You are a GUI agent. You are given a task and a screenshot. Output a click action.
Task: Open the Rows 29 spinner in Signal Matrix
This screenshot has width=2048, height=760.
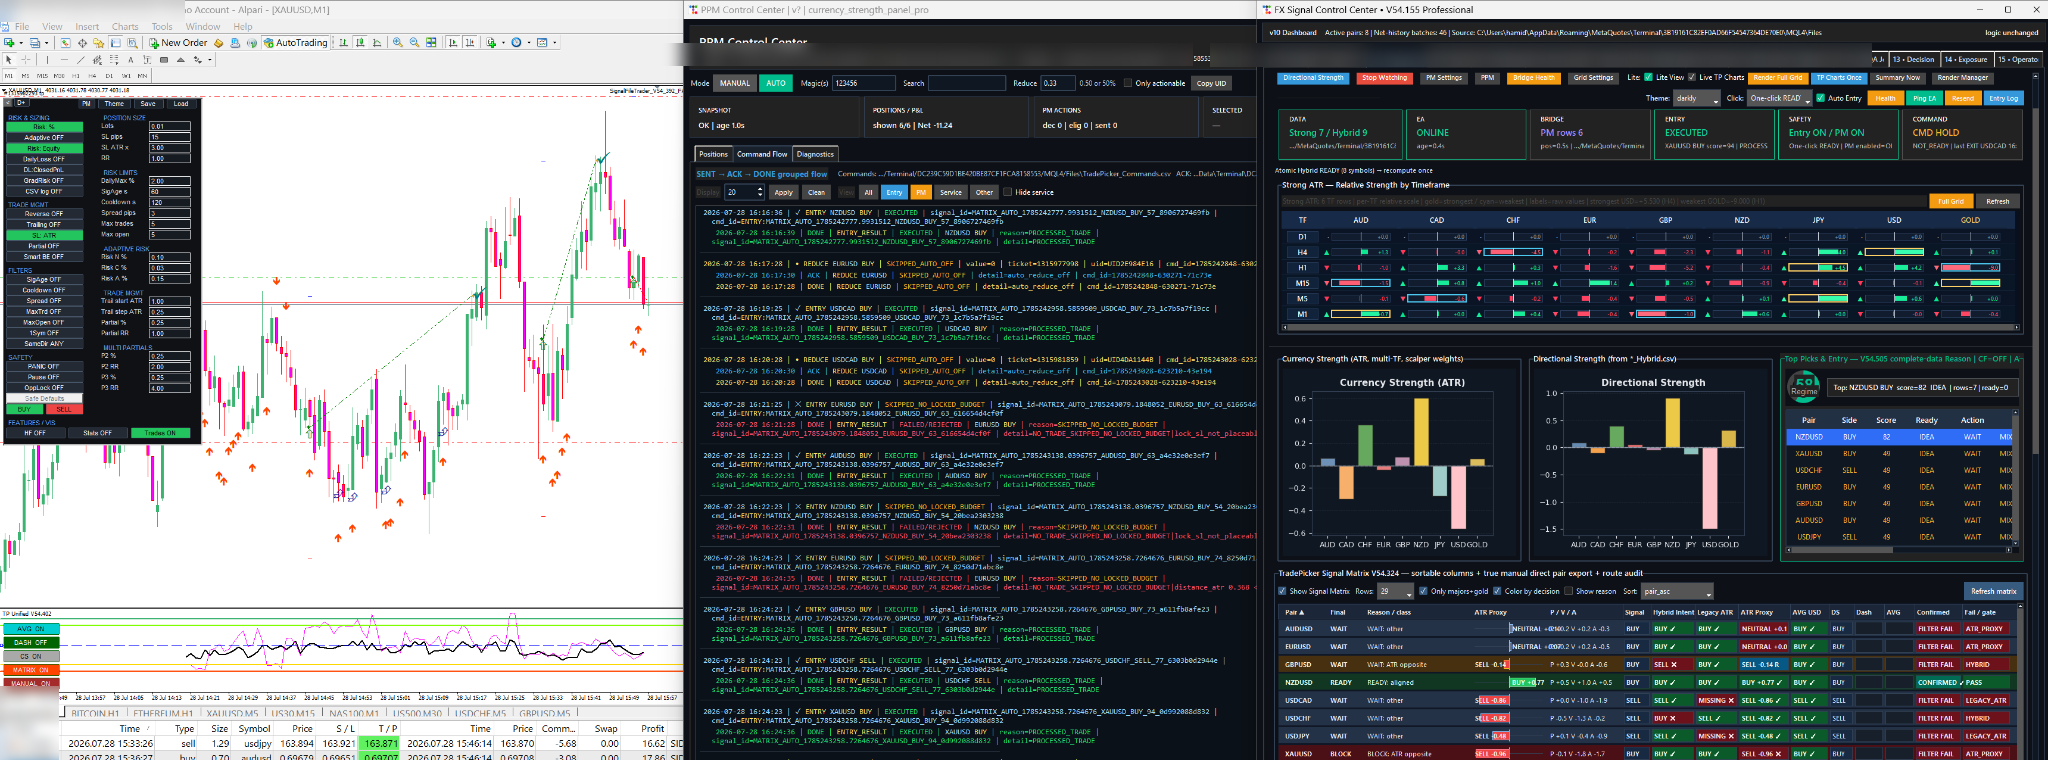1395,591
